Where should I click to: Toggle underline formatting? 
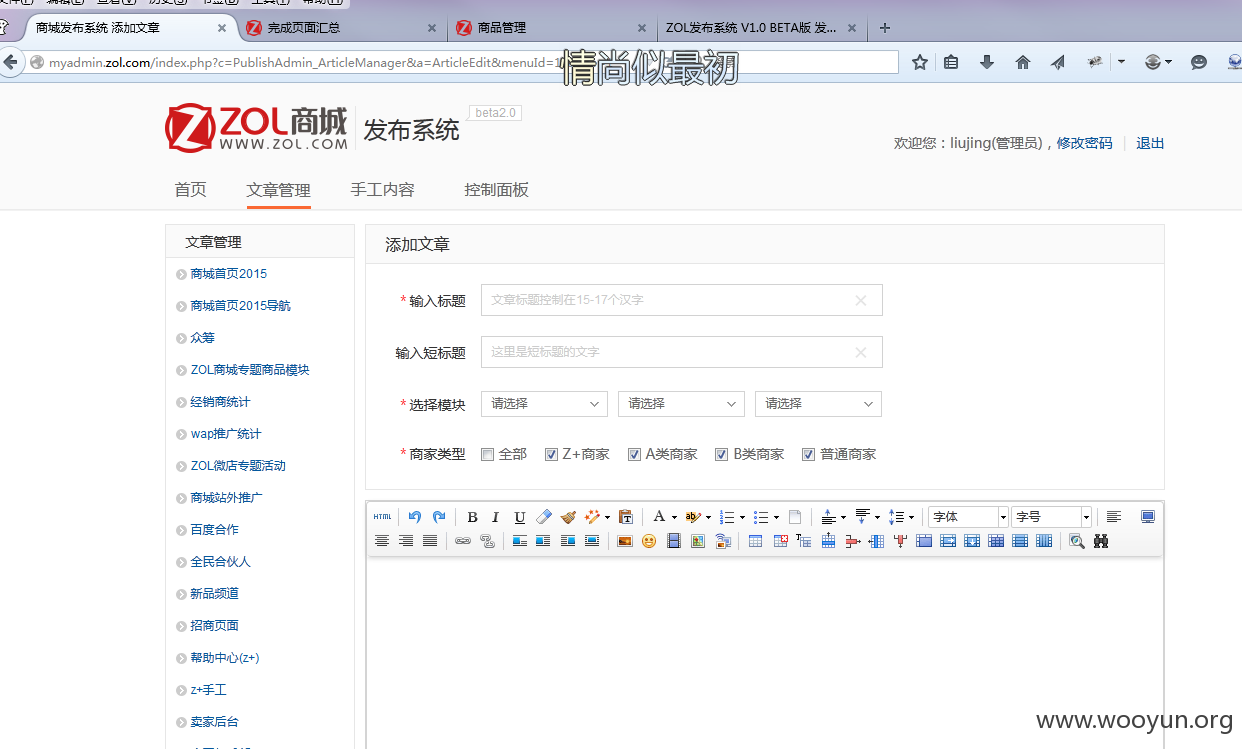[x=519, y=517]
